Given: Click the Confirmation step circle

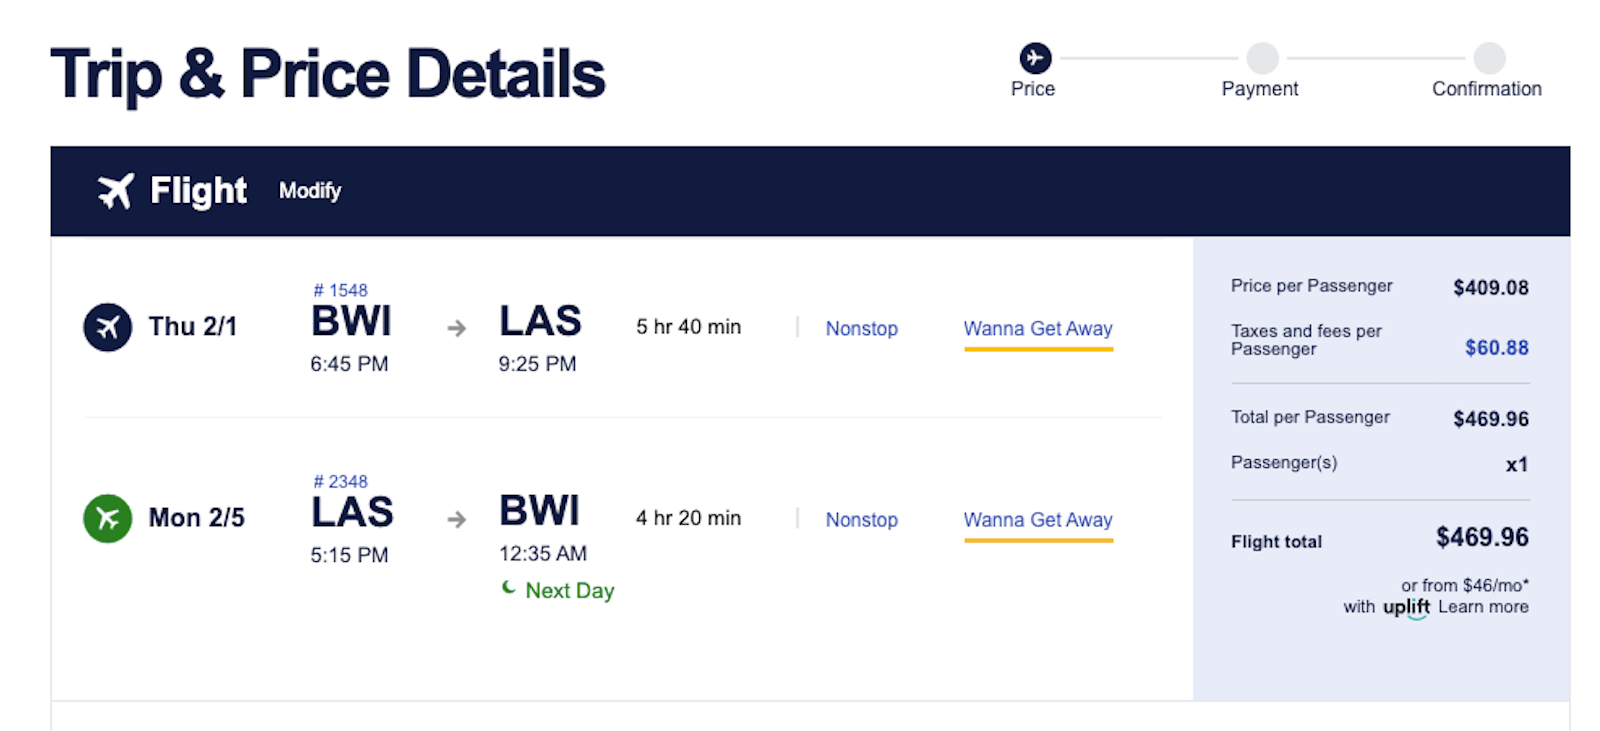Looking at the screenshot, I should [x=1489, y=58].
